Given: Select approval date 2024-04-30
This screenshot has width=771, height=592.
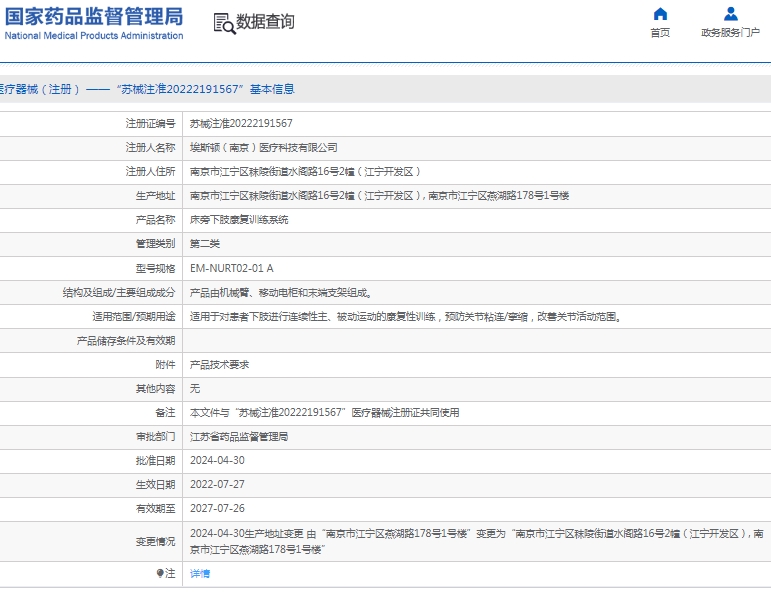Looking at the screenshot, I should 217,460.
